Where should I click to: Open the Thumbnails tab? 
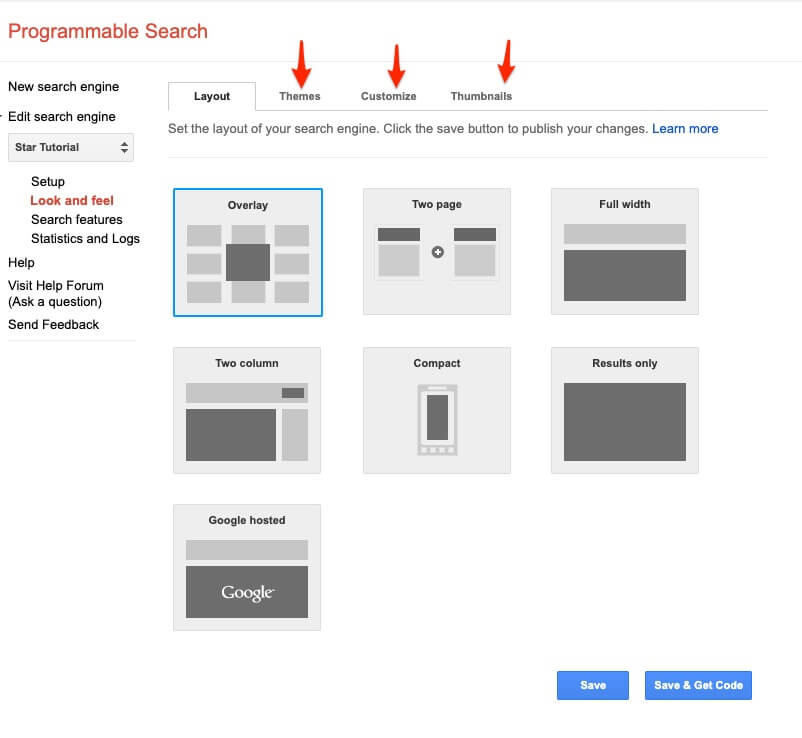[481, 96]
